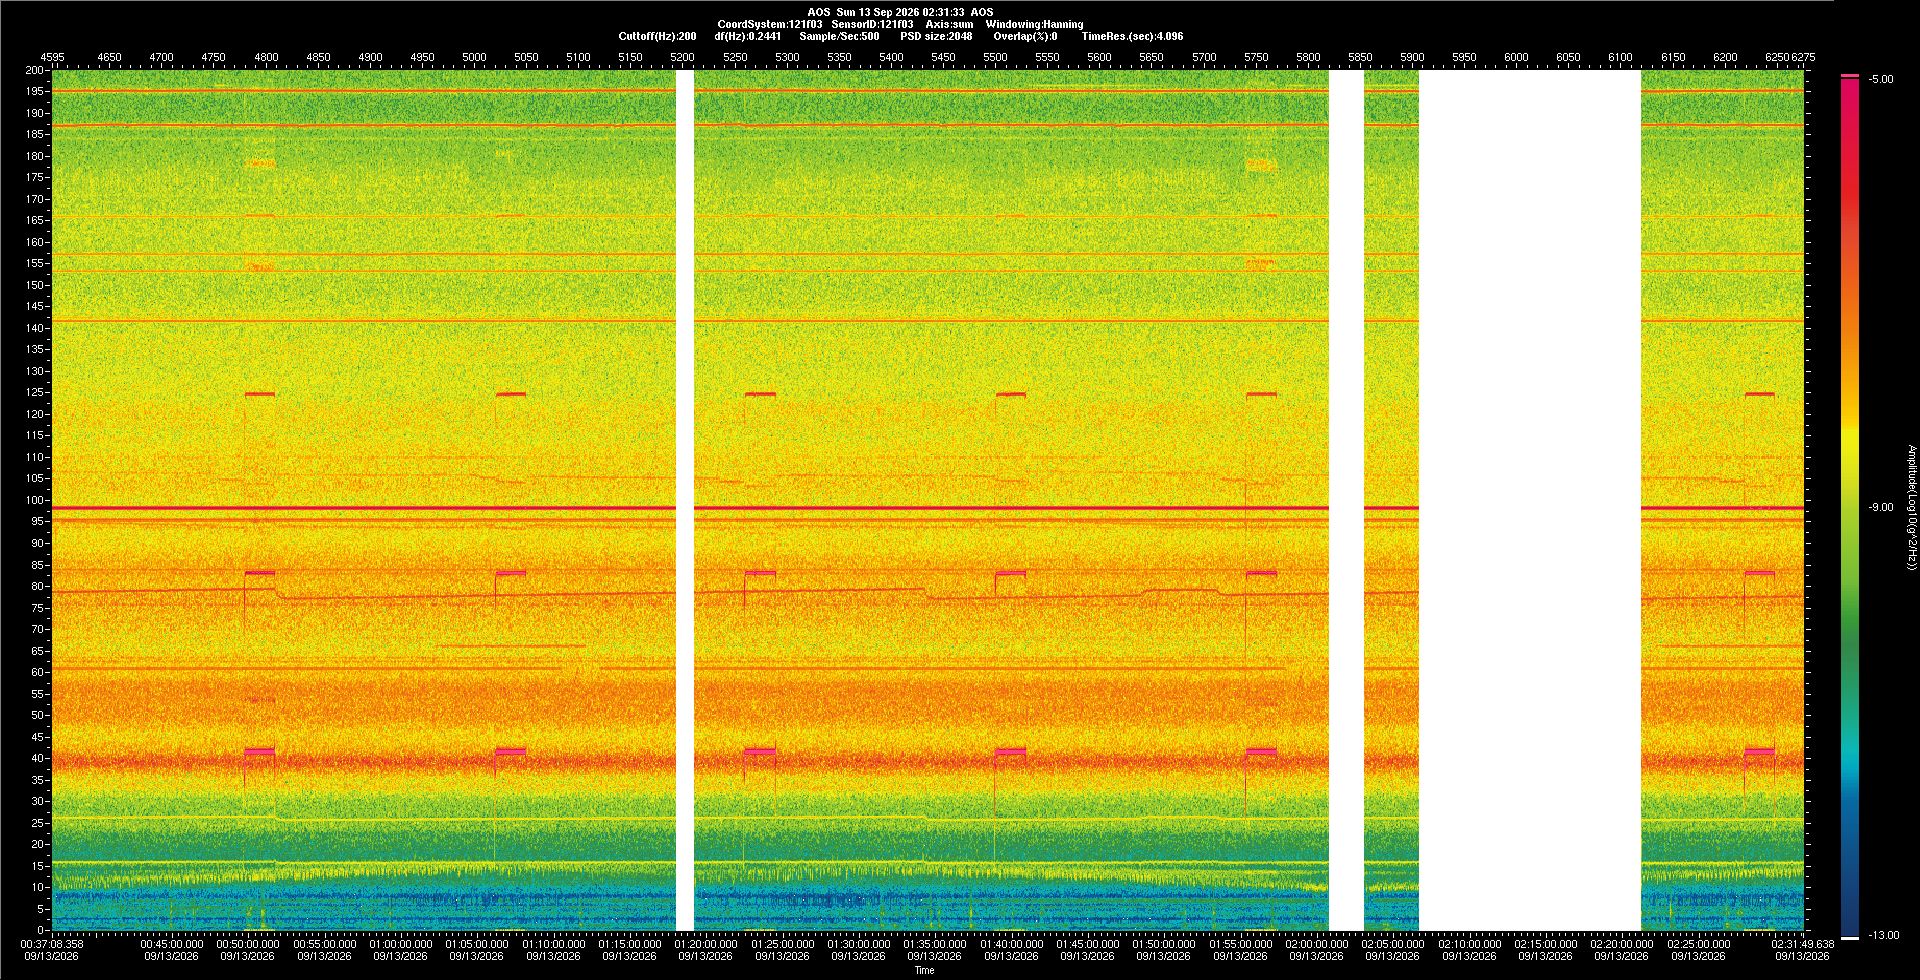The width and height of the screenshot is (1920, 980).
Task: Click the SensorID:121f03 header text
Action: pyautogui.click(x=872, y=24)
